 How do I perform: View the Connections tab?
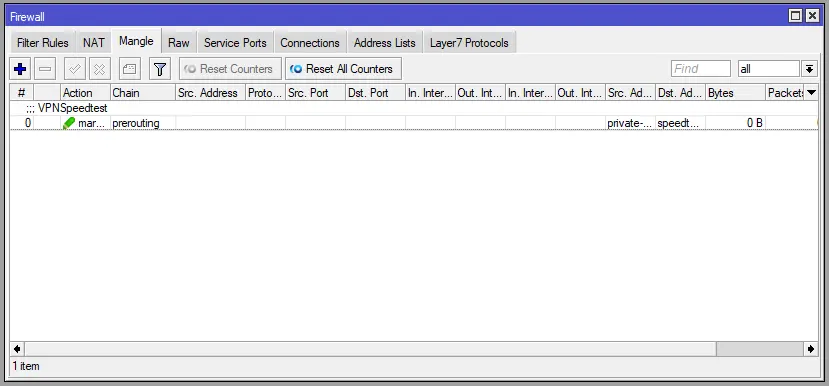point(310,43)
